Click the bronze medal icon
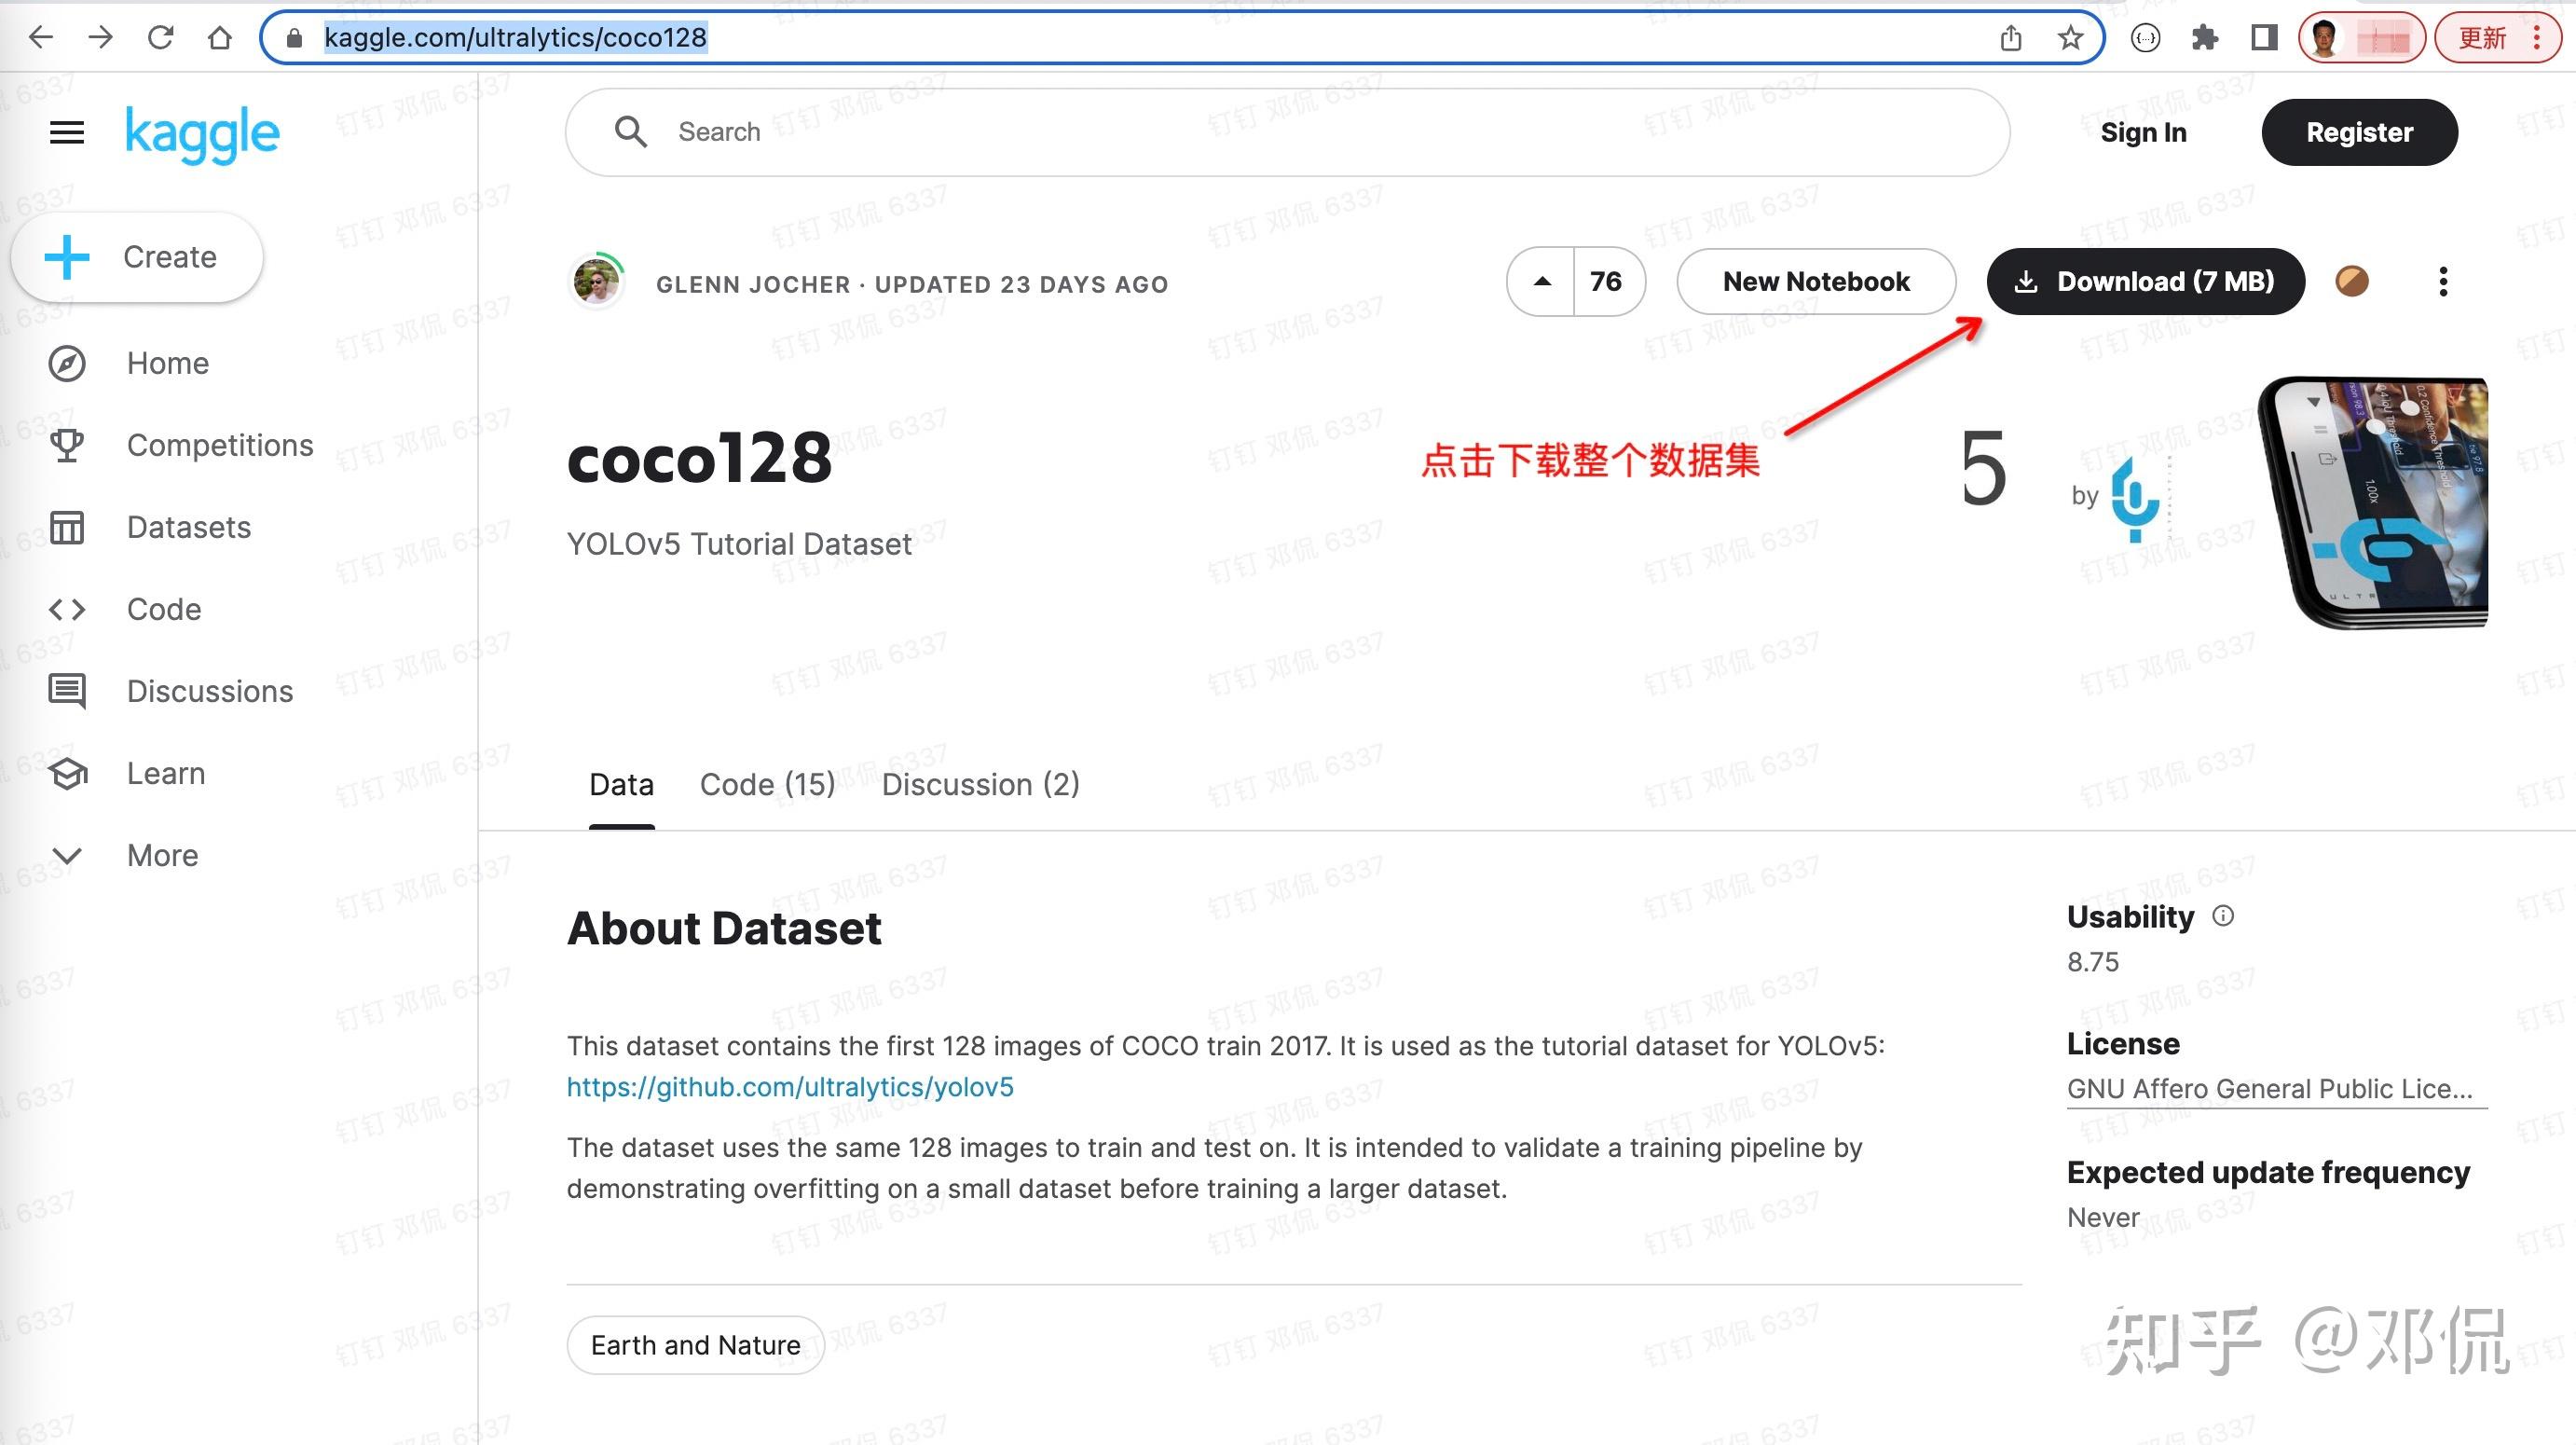Screen dimensions: 2576x1445 point(2352,281)
